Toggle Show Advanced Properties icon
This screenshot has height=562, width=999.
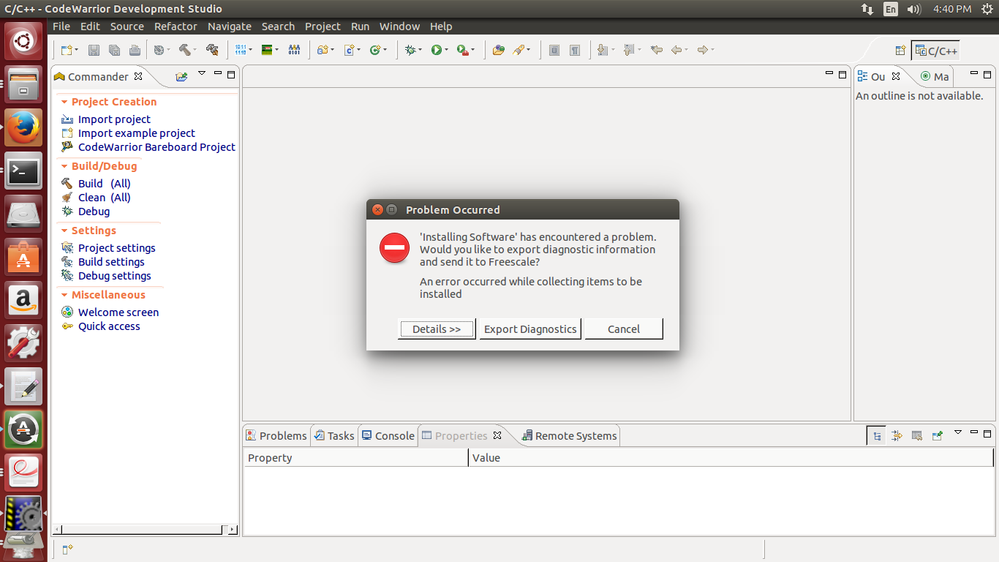[x=896, y=436]
